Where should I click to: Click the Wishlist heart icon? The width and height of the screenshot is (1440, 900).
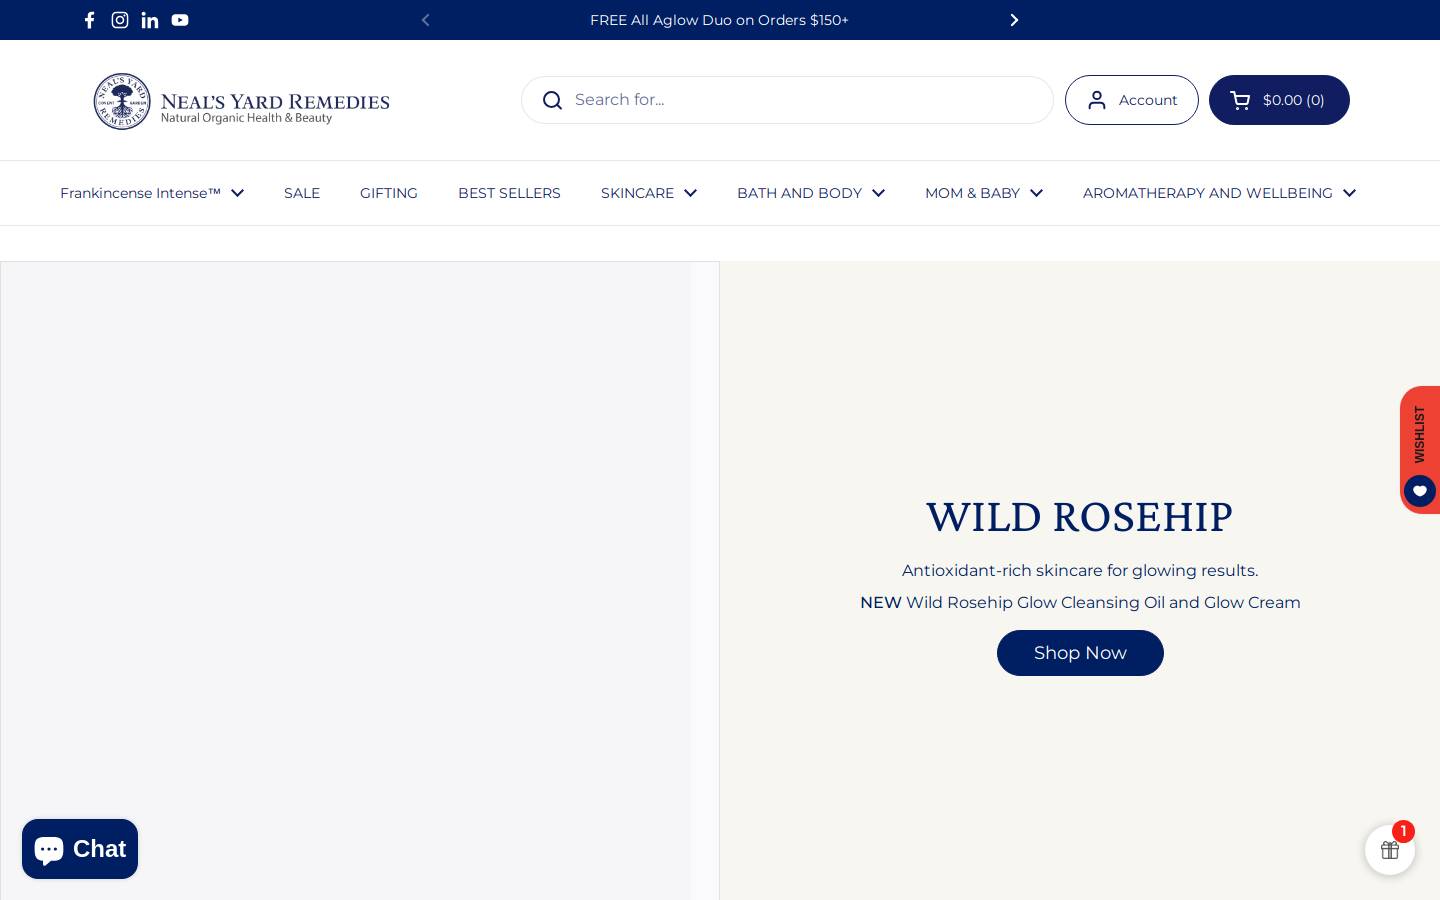1420,491
